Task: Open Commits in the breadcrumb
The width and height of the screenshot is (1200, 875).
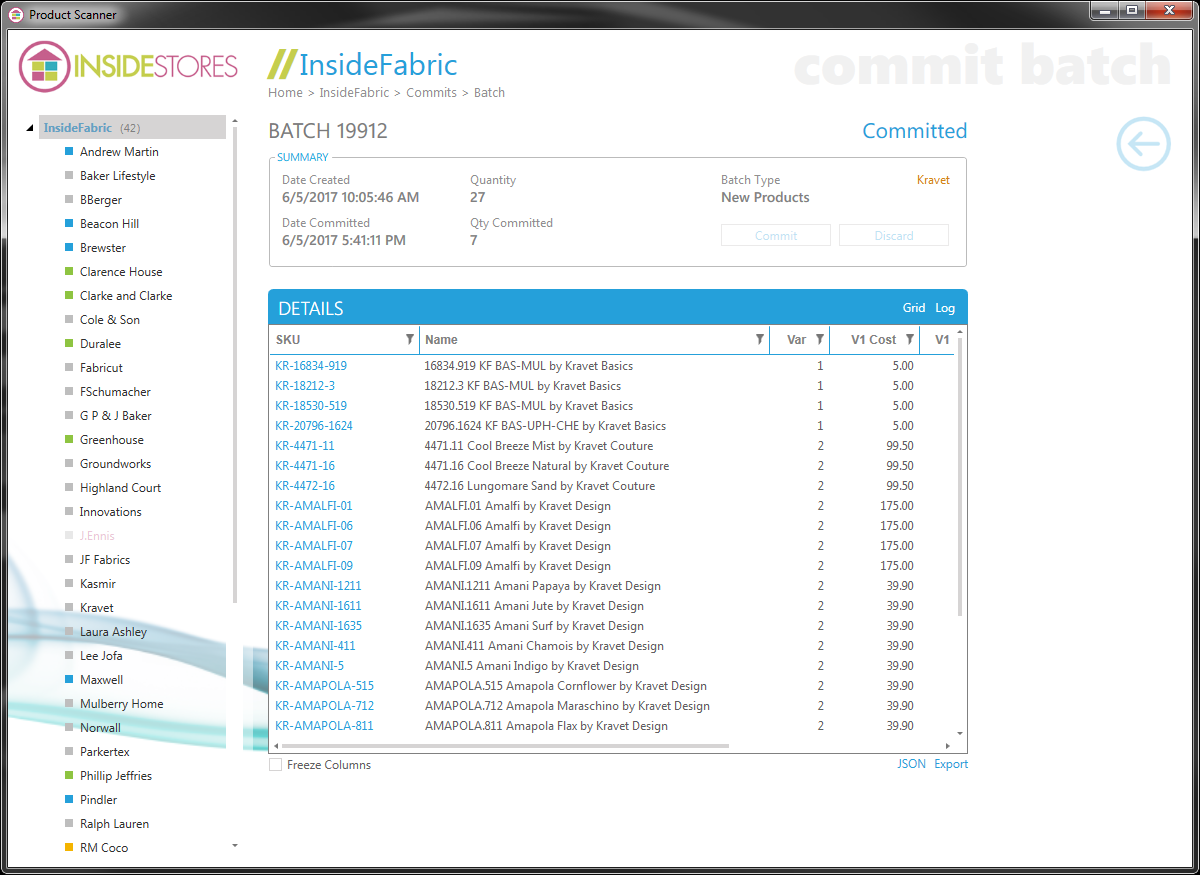Action: 431,93
